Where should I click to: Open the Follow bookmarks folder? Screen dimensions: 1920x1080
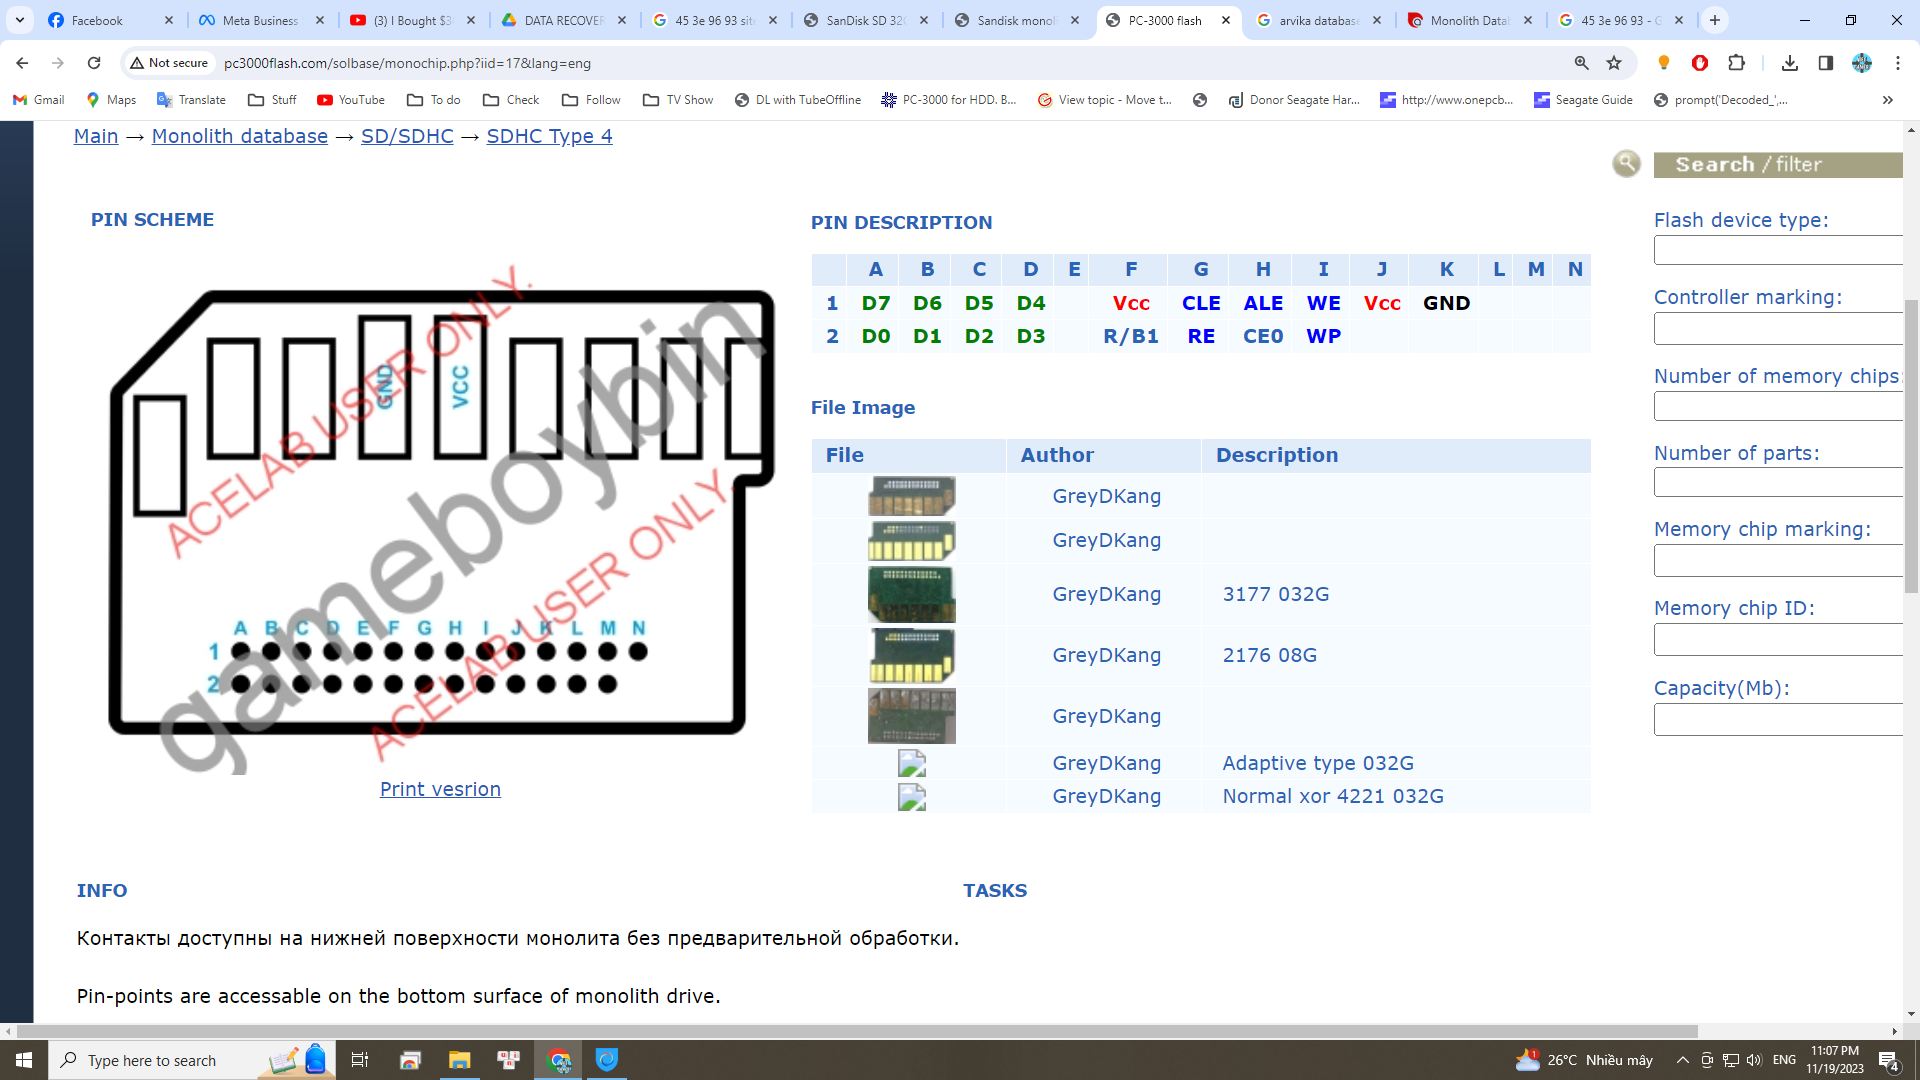coord(591,100)
